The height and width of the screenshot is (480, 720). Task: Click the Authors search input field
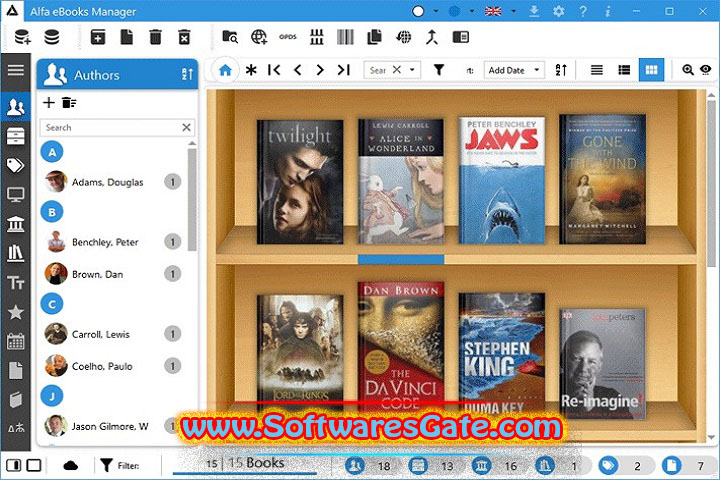(x=110, y=128)
